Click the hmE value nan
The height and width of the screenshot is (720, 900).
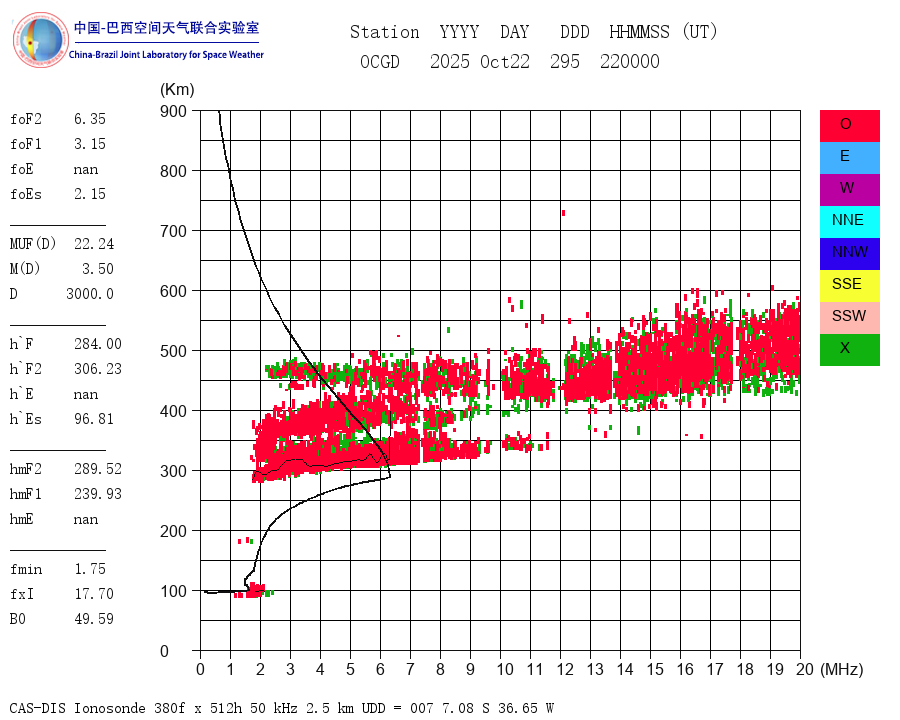[86, 520]
